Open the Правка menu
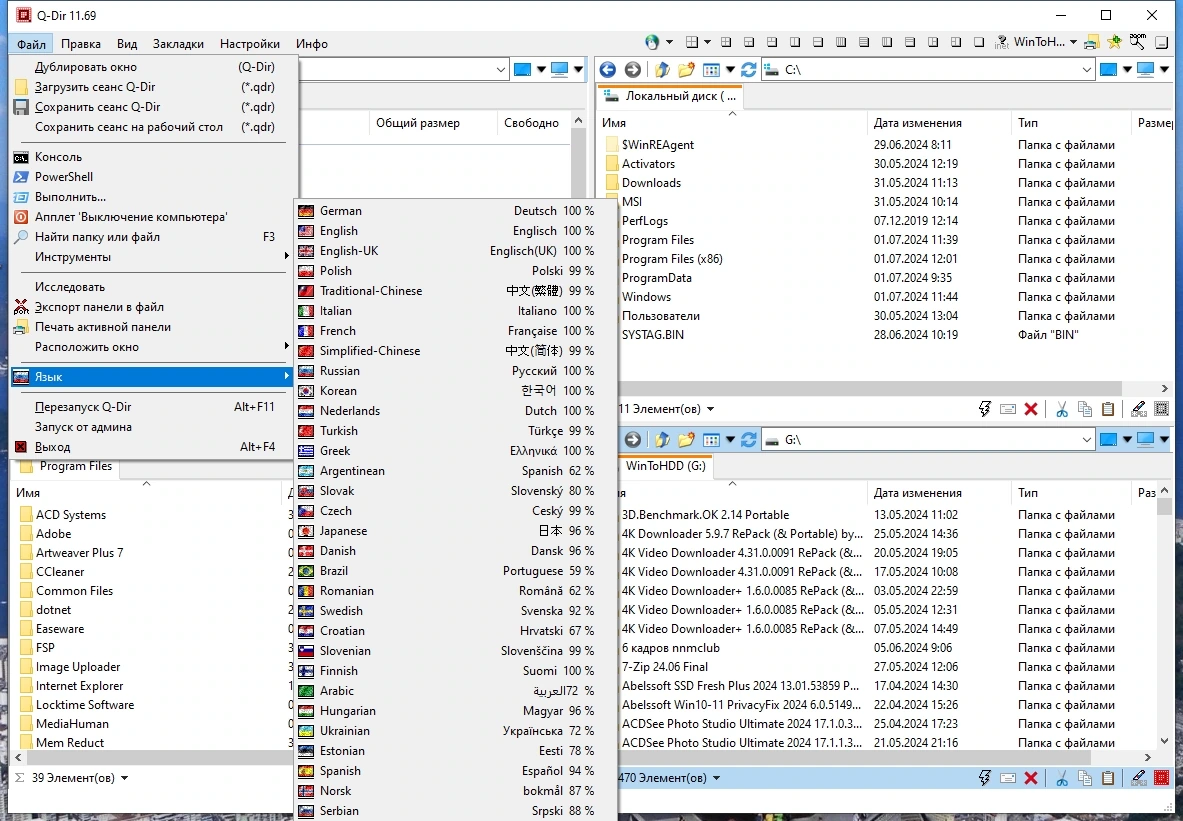1183x821 pixels. click(x=81, y=44)
